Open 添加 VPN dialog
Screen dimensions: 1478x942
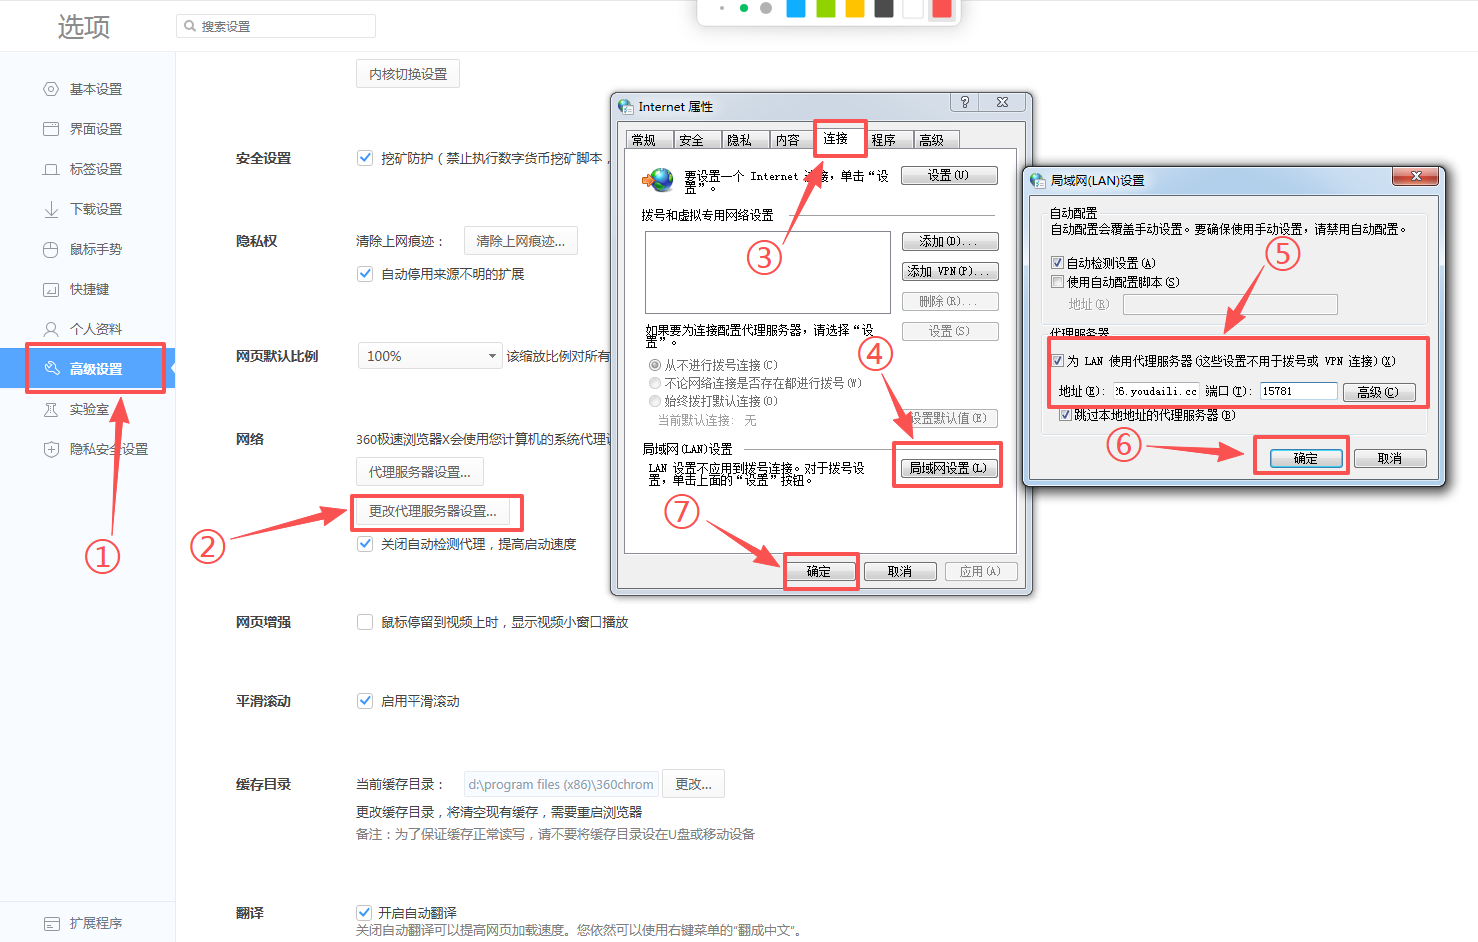[x=949, y=271]
